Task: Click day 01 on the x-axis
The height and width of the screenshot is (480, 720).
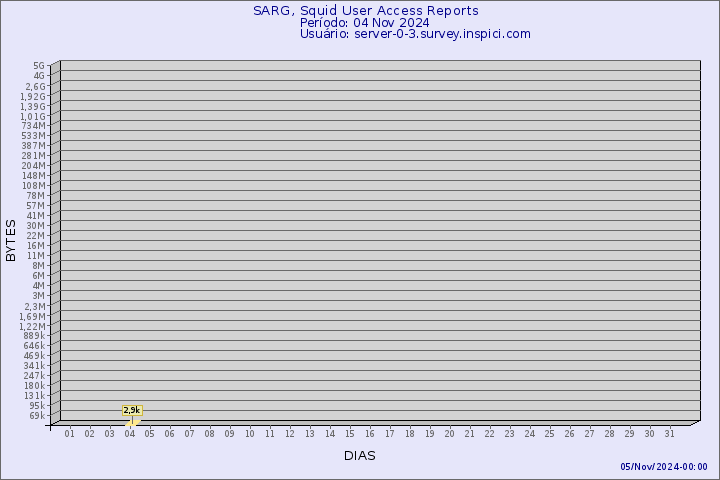Action: coord(69,434)
